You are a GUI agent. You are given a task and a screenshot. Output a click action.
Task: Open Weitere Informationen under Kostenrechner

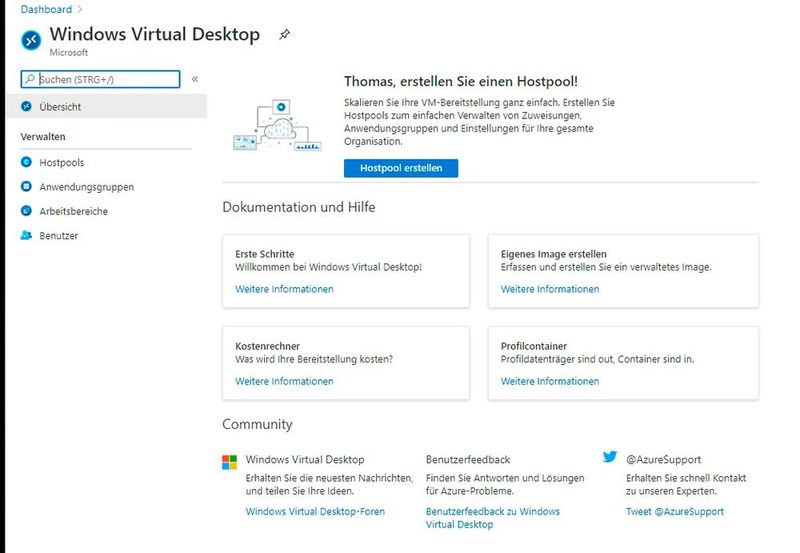(284, 382)
